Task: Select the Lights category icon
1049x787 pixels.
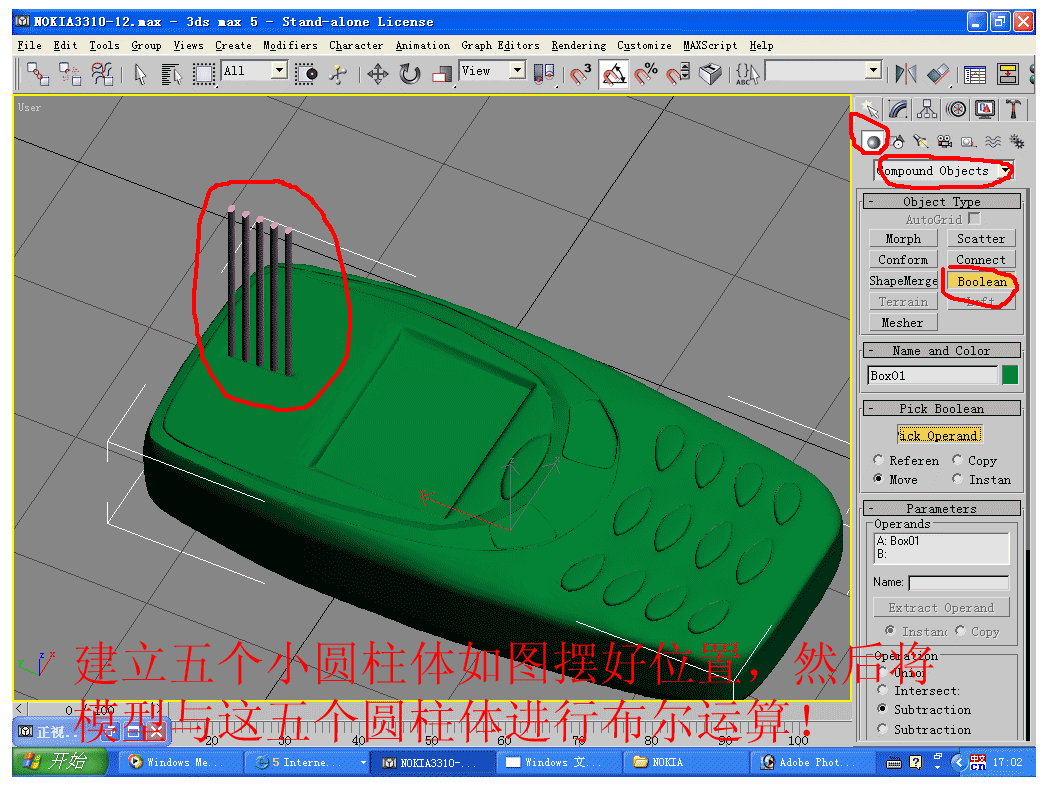Action: (x=921, y=142)
